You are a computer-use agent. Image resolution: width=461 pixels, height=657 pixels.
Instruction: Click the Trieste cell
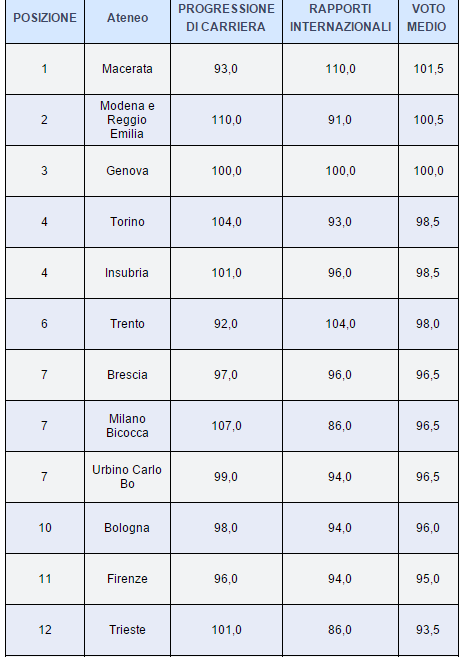(x=127, y=630)
